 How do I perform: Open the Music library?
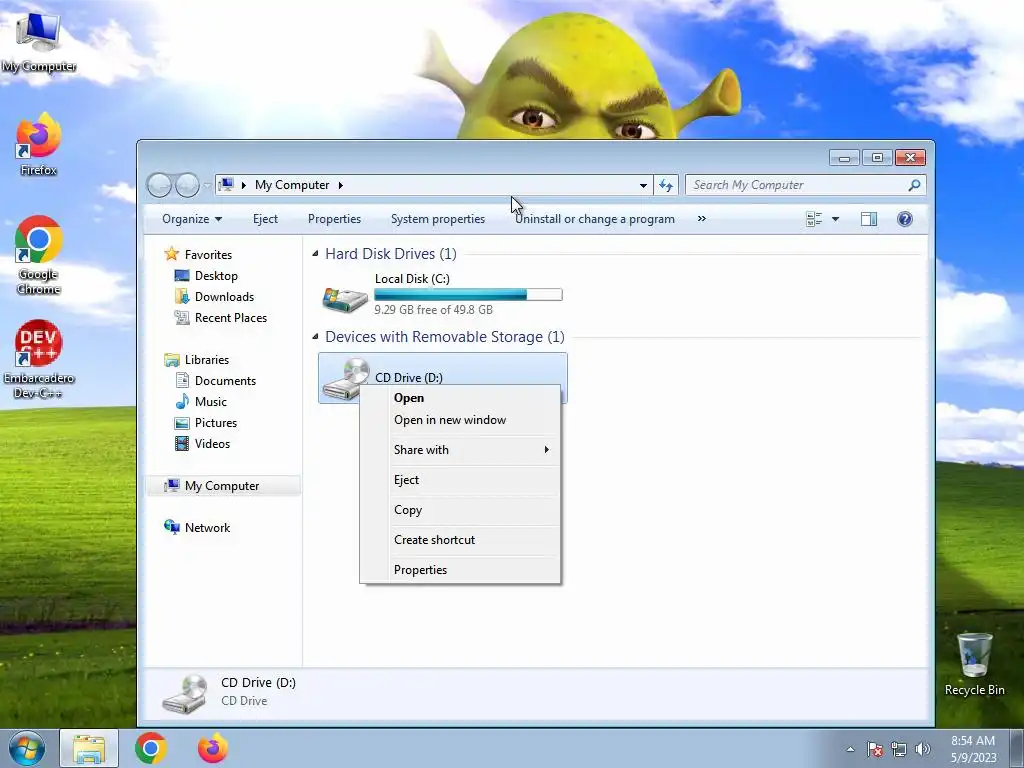point(210,402)
